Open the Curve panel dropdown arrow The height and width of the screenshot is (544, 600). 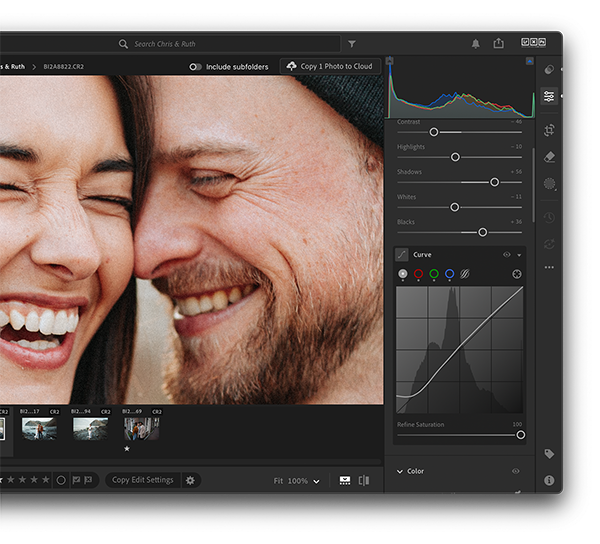click(x=519, y=255)
